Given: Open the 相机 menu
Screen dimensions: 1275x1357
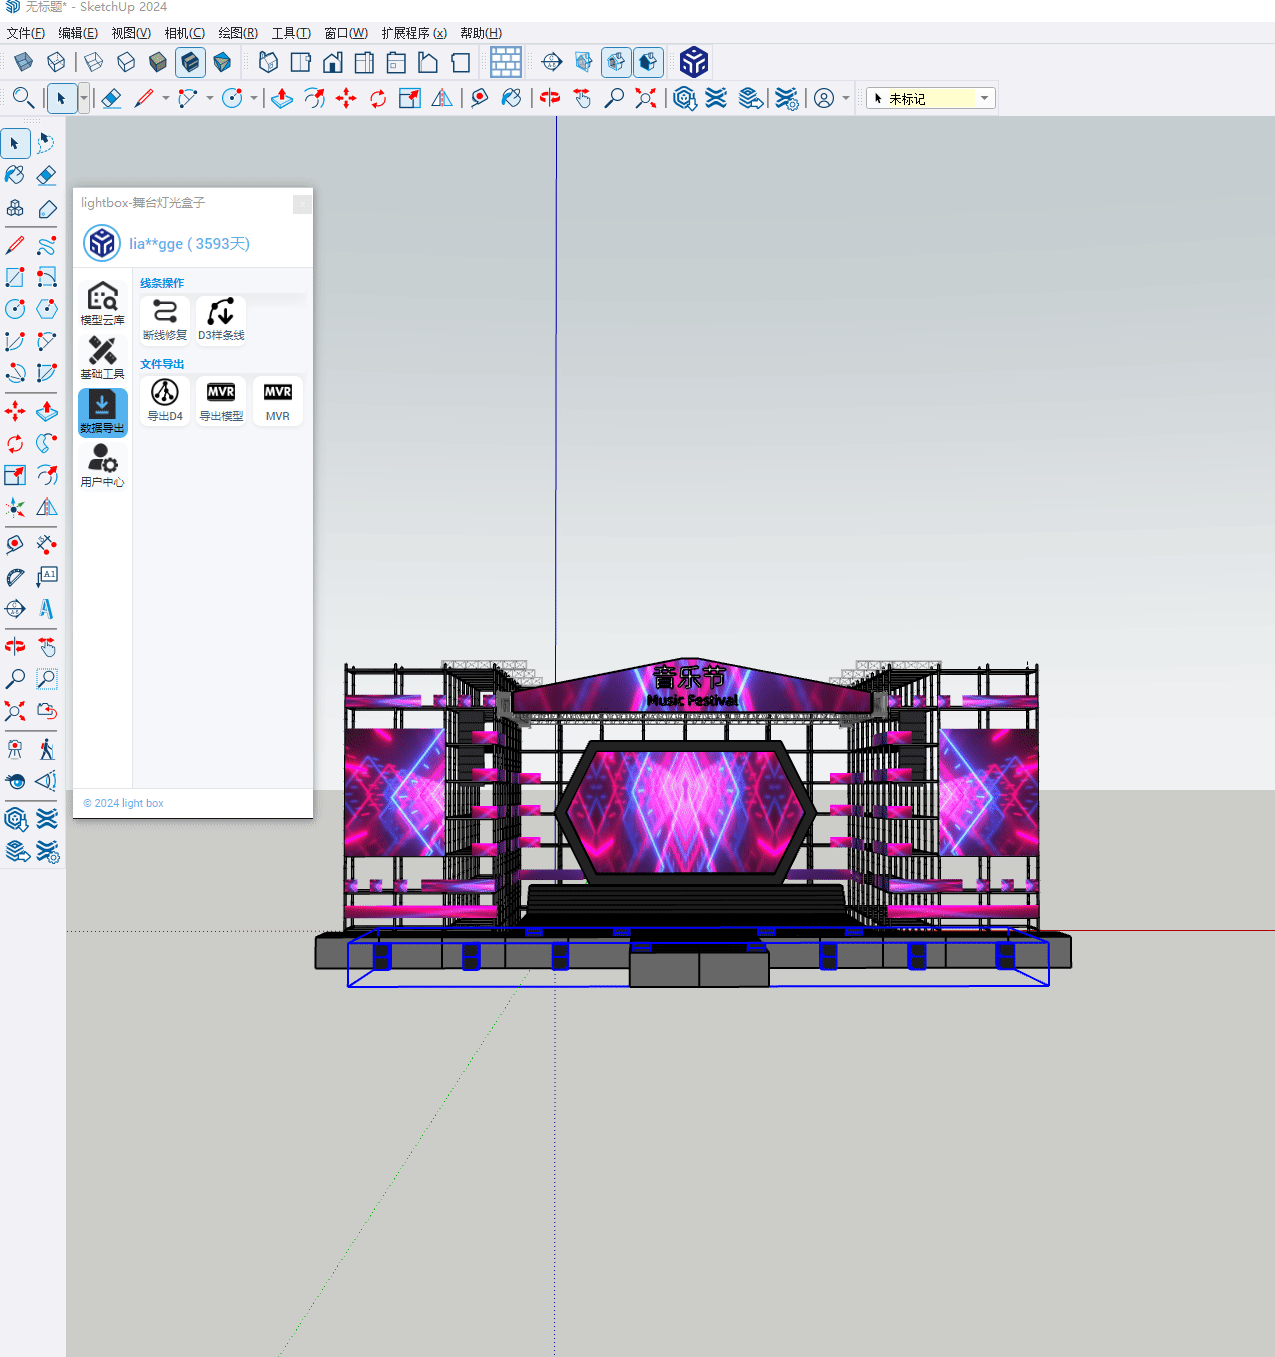Looking at the screenshot, I should (184, 33).
